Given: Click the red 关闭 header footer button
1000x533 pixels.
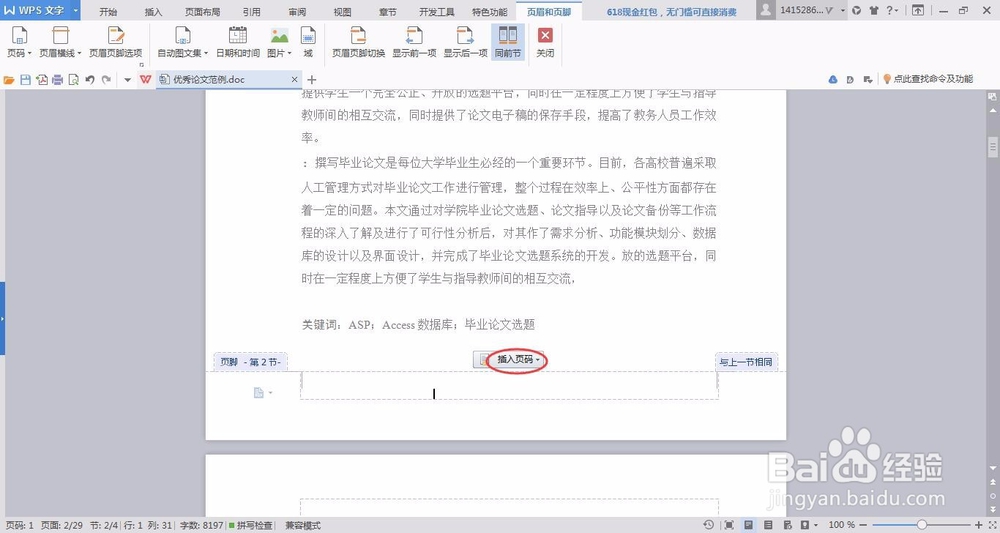Looking at the screenshot, I should coord(545,43).
